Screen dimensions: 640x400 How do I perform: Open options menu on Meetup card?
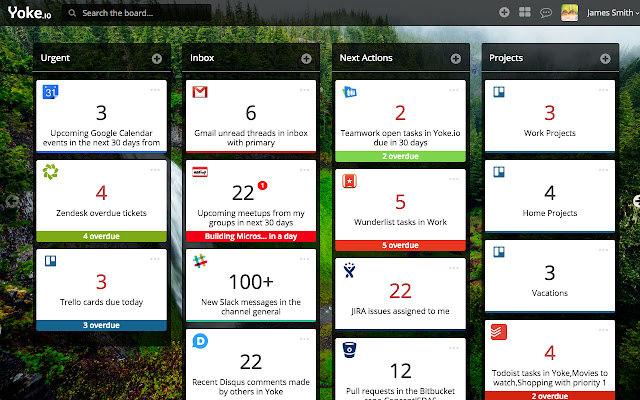pos(304,170)
